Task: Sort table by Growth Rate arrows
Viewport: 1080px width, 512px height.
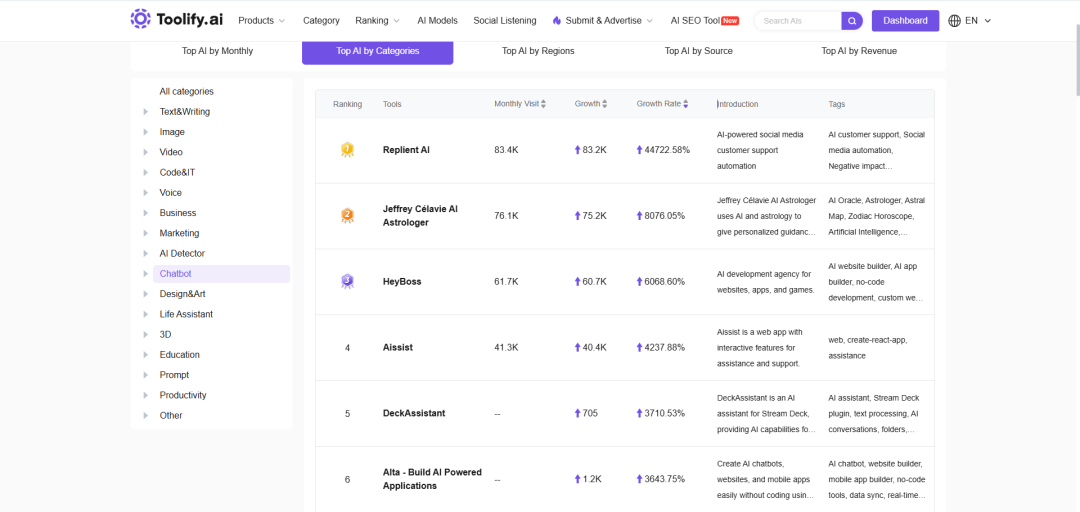Action: coord(685,104)
